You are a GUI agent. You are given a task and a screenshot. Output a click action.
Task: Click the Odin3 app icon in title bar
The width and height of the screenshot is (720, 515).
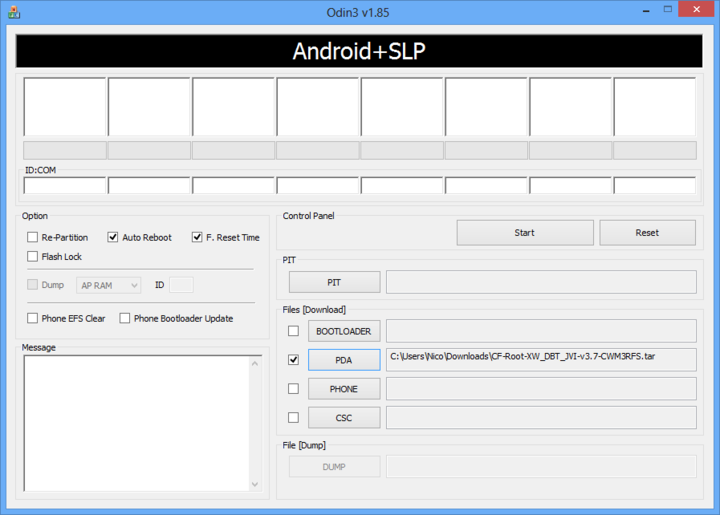[x=14, y=12]
